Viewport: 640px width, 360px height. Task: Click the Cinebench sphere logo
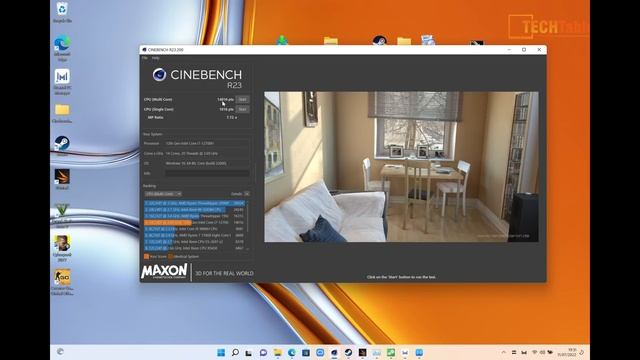click(x=159, y=75)
